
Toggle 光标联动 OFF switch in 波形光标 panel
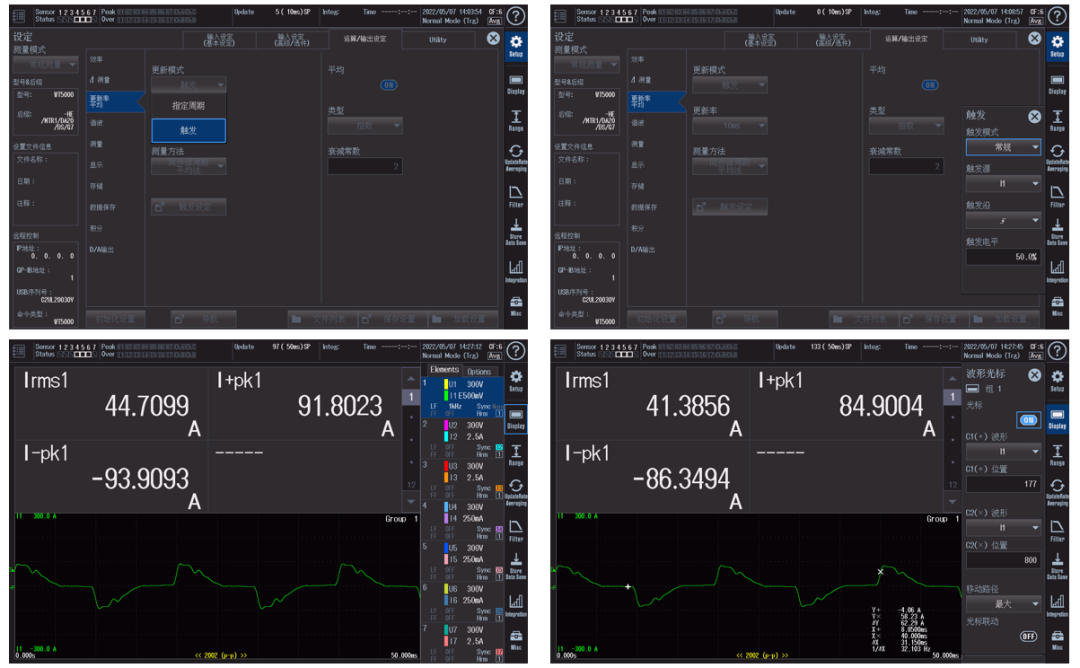coord(1028,636)
